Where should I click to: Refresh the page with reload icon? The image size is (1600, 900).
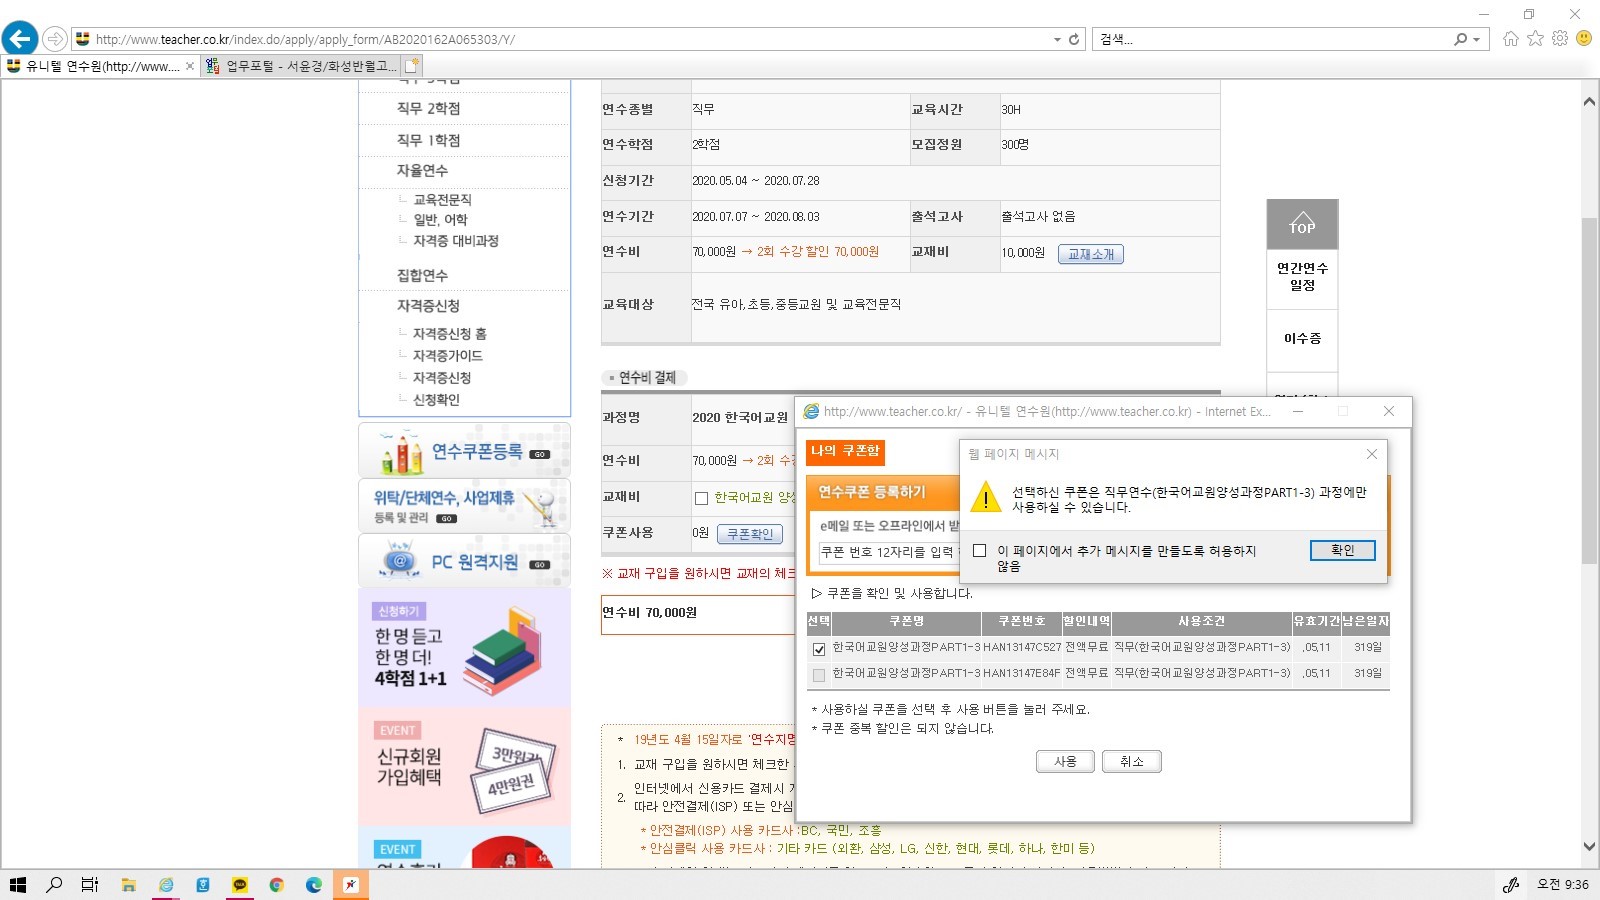tap(1074, 39)
